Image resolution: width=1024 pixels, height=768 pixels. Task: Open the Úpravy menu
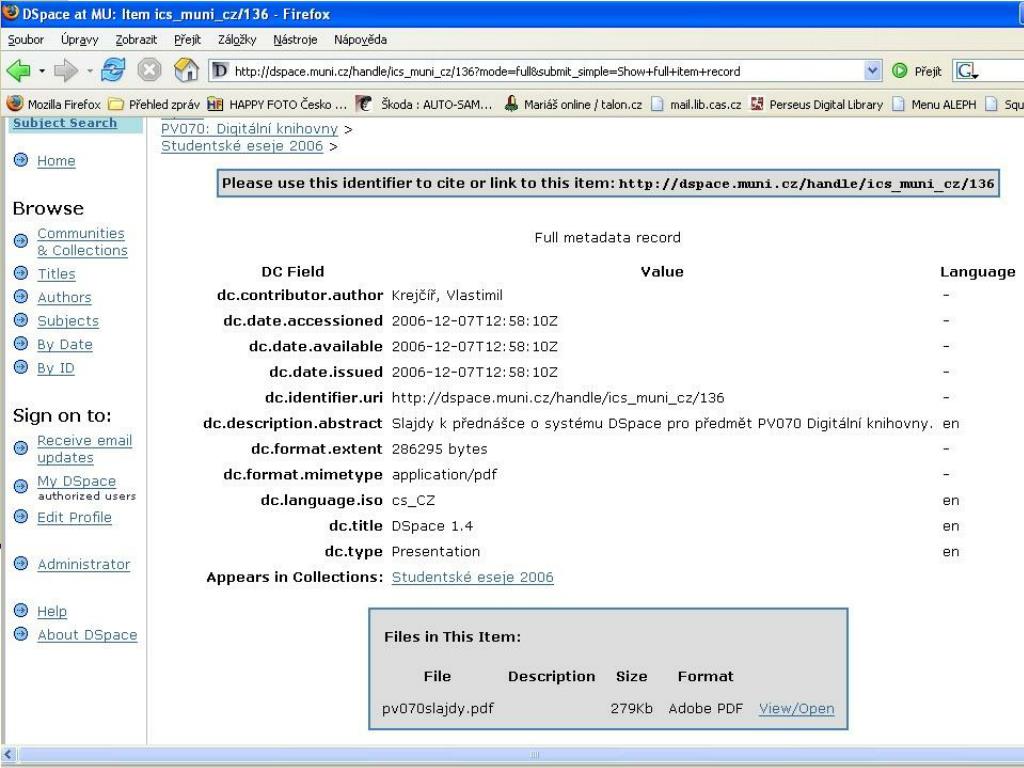tap(79, 39)
